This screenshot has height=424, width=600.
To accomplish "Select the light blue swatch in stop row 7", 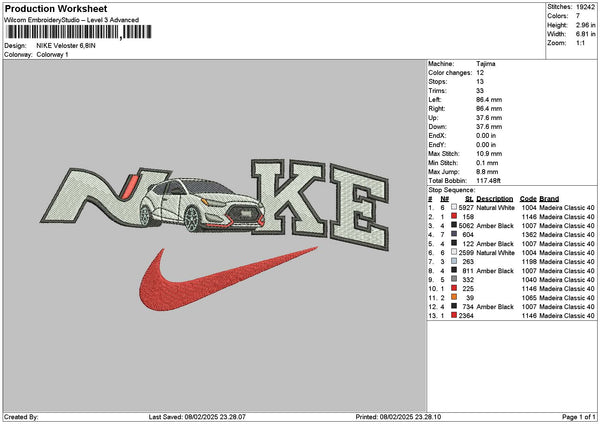I will [x=454, y=262].
